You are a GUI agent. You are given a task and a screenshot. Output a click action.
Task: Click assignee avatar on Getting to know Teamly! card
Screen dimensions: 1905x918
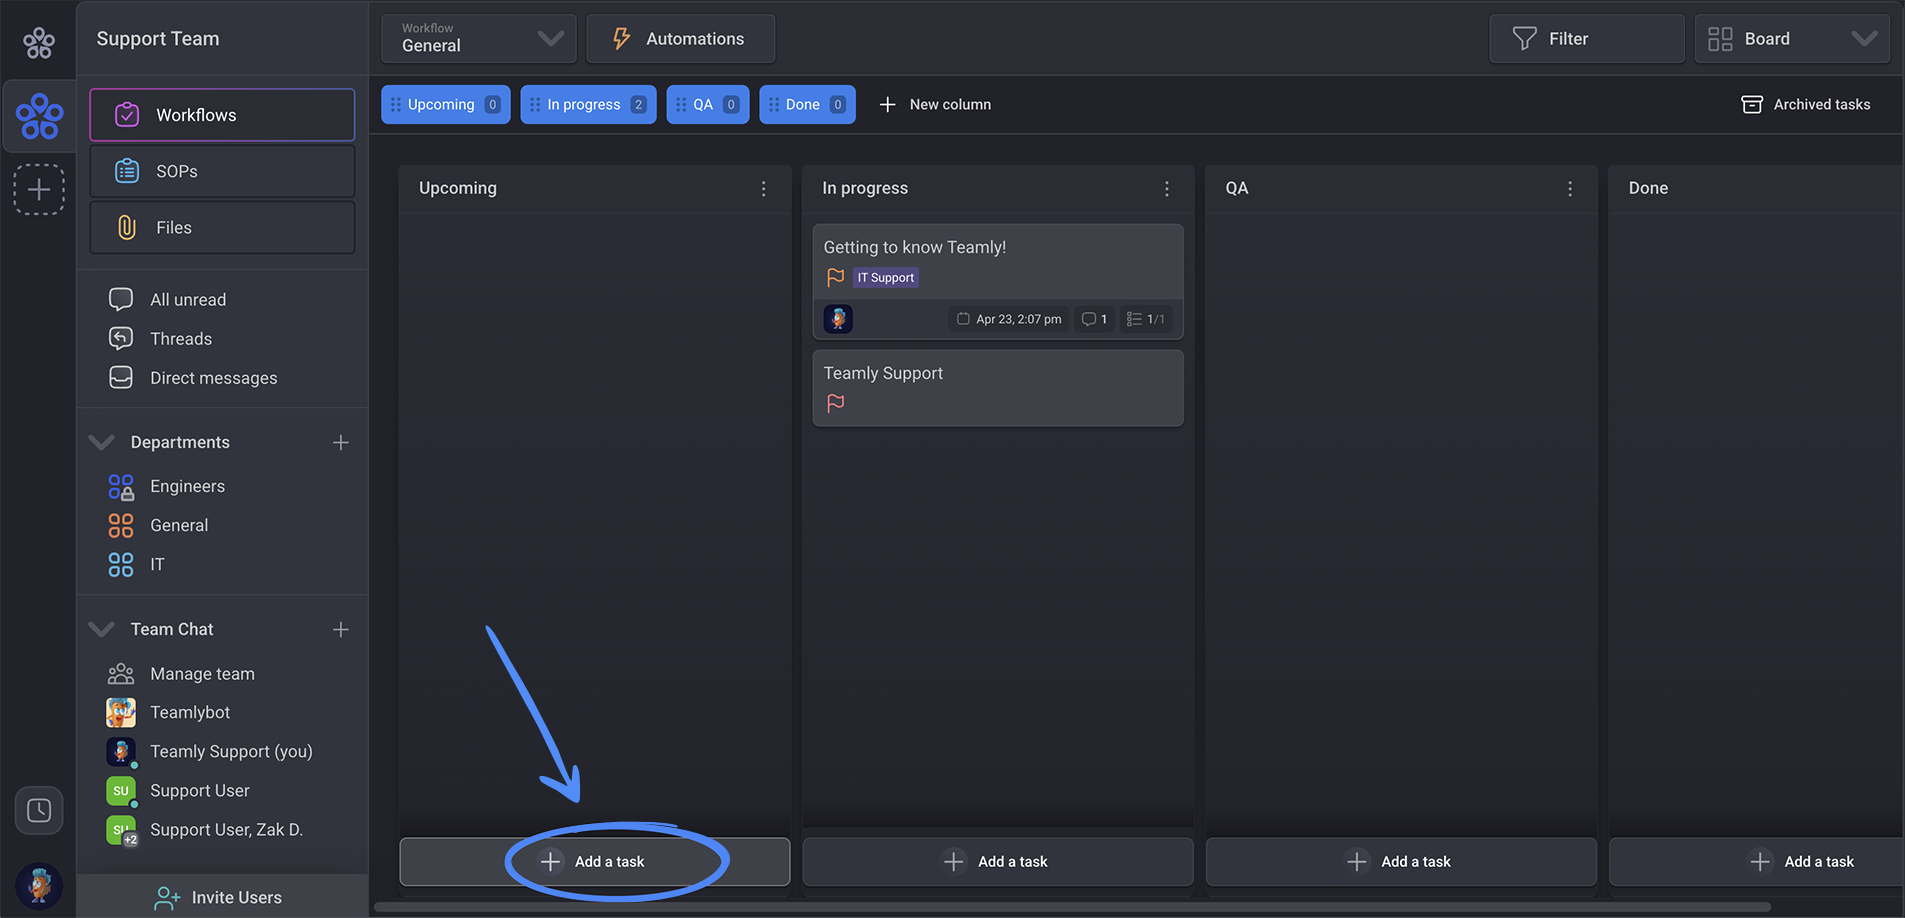pos(838,319)
